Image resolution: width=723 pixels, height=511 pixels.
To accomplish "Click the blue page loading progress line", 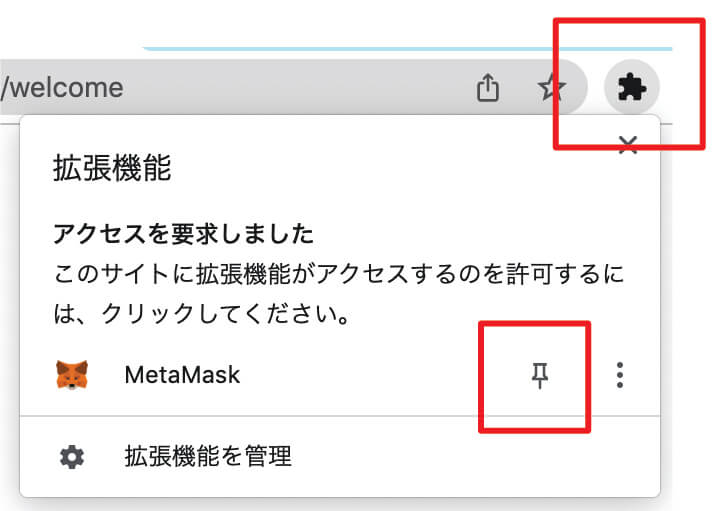I will 408,48.
